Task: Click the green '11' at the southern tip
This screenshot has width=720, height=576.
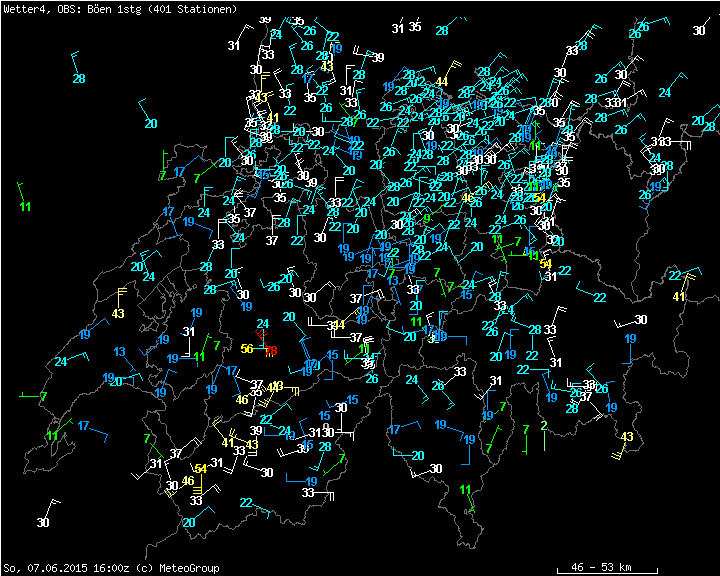Action: 466,490
